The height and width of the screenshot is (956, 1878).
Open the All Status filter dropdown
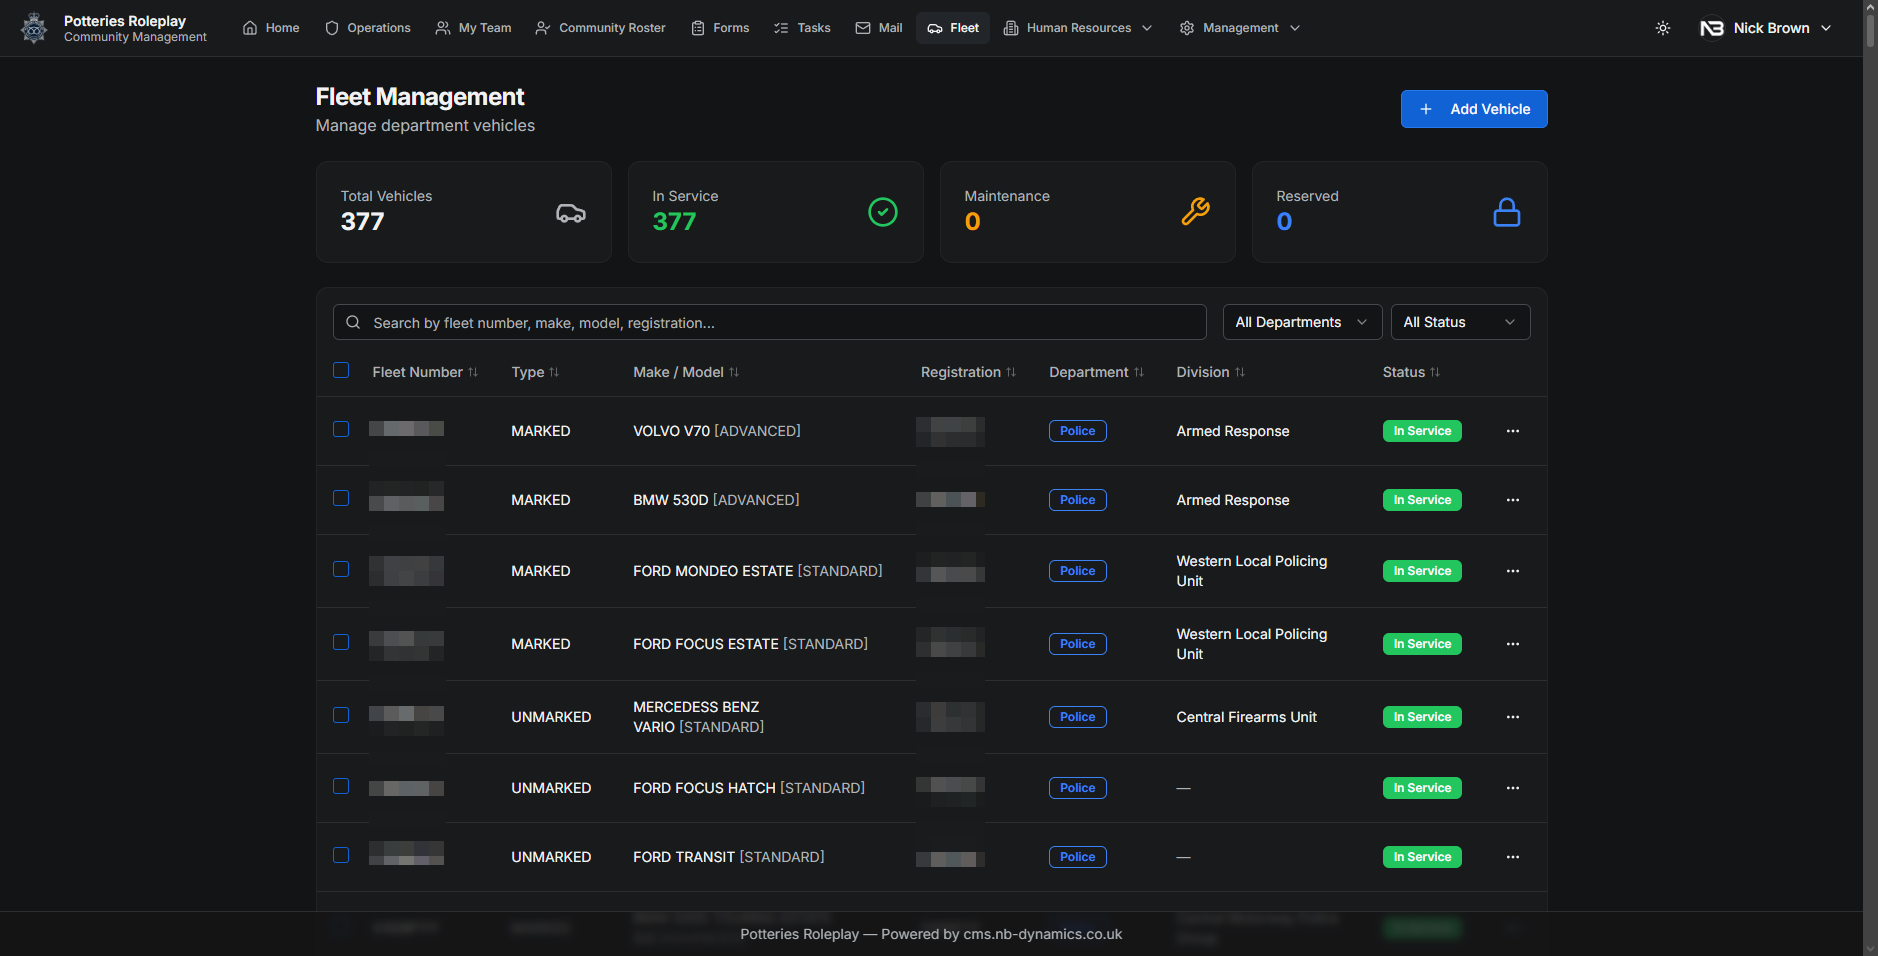coord(1460,322)
